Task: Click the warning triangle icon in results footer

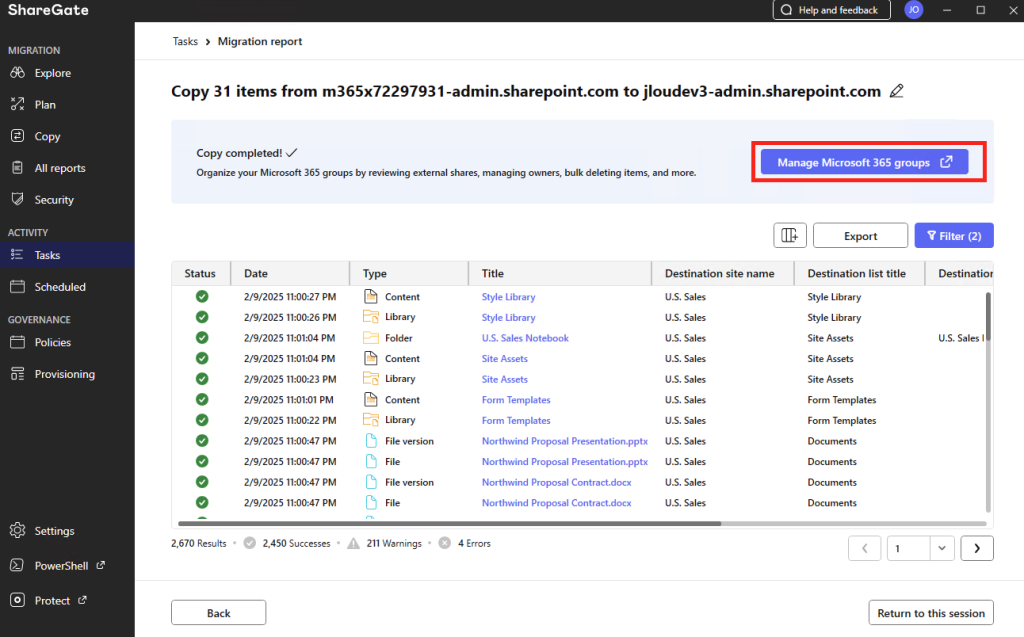Action: click(353, 543)
